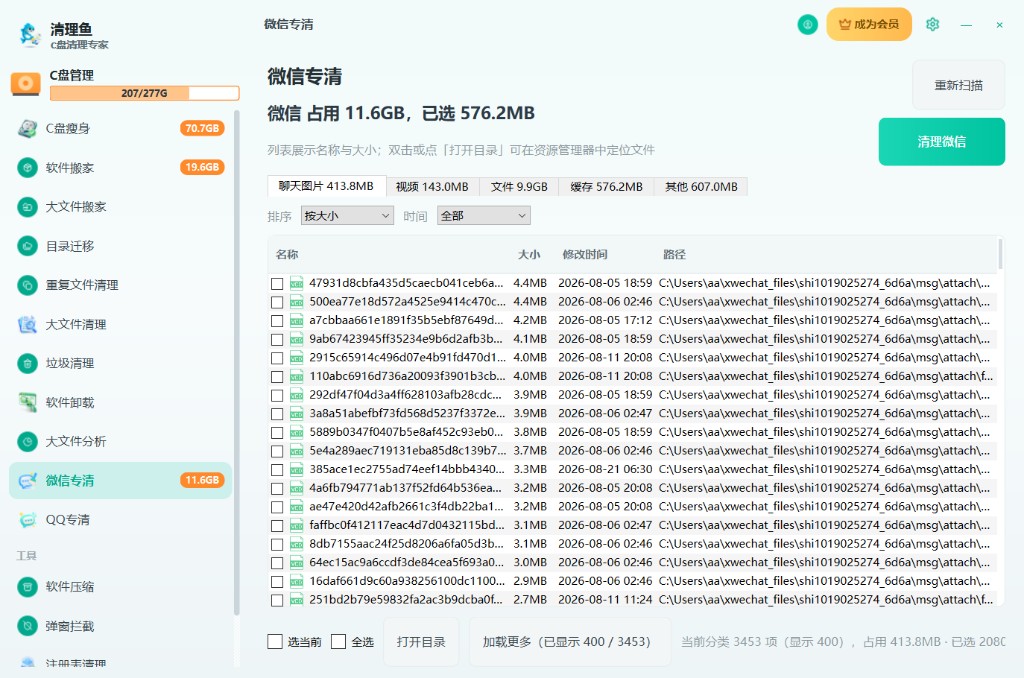This screenshot has width=1024, height=678.
Task: Click file icon of 110abc6916d736a20093f3901b3cb row
Action: point(296,376)
